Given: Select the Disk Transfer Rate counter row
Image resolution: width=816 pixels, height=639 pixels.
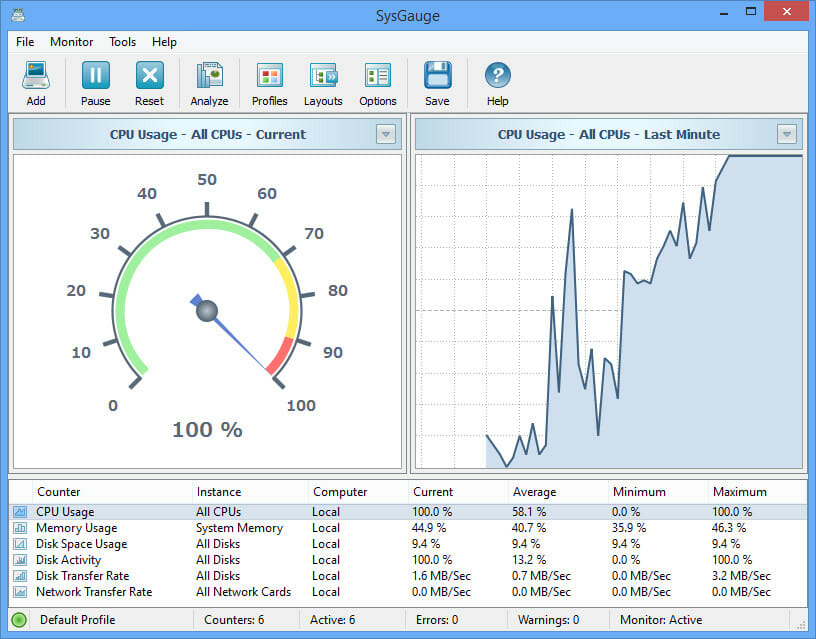Looking at the screenshot, I should click(408, 576).
